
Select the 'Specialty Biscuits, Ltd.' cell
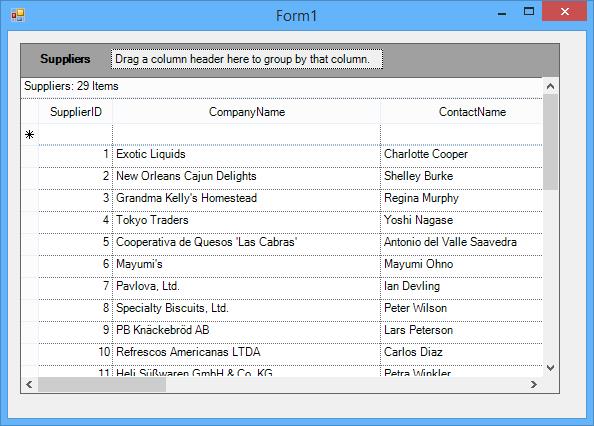[x=247, y=310]
